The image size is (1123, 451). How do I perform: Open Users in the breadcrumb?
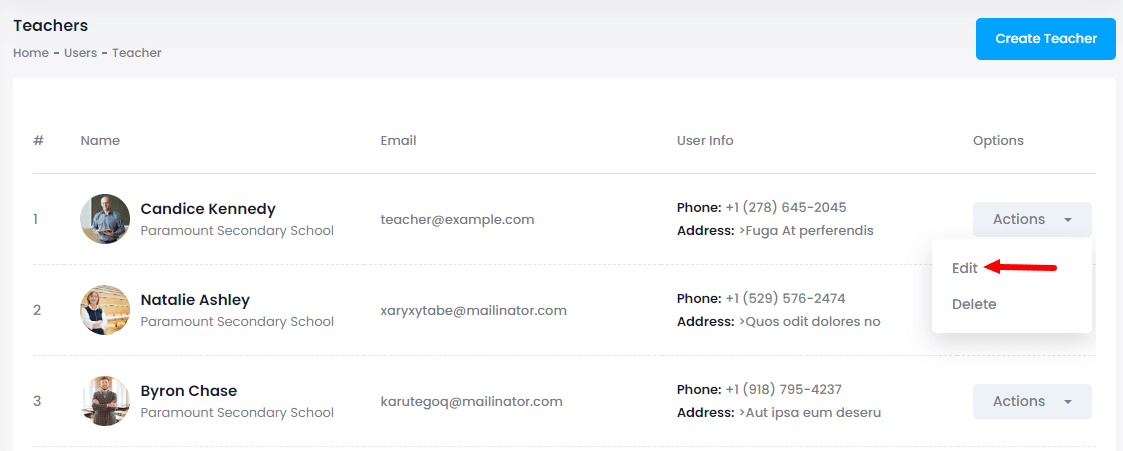point(80,53)
